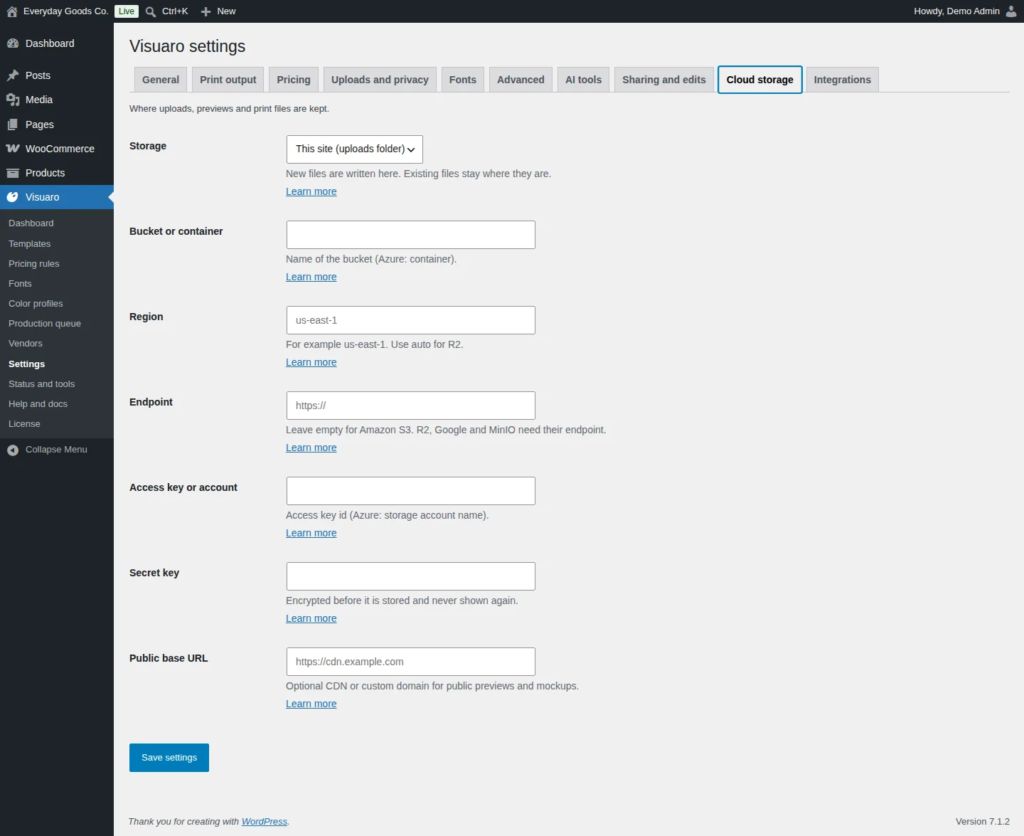
Task: Open Help and docs submenu item
Action: click(x=38, y=404)
